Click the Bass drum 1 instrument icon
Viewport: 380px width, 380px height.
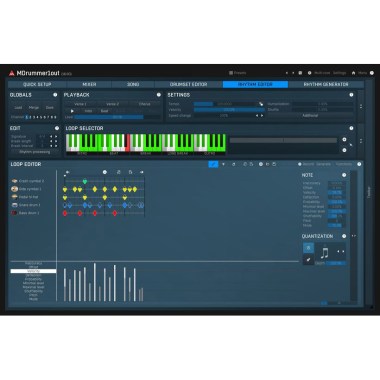(x=14, y=213)
